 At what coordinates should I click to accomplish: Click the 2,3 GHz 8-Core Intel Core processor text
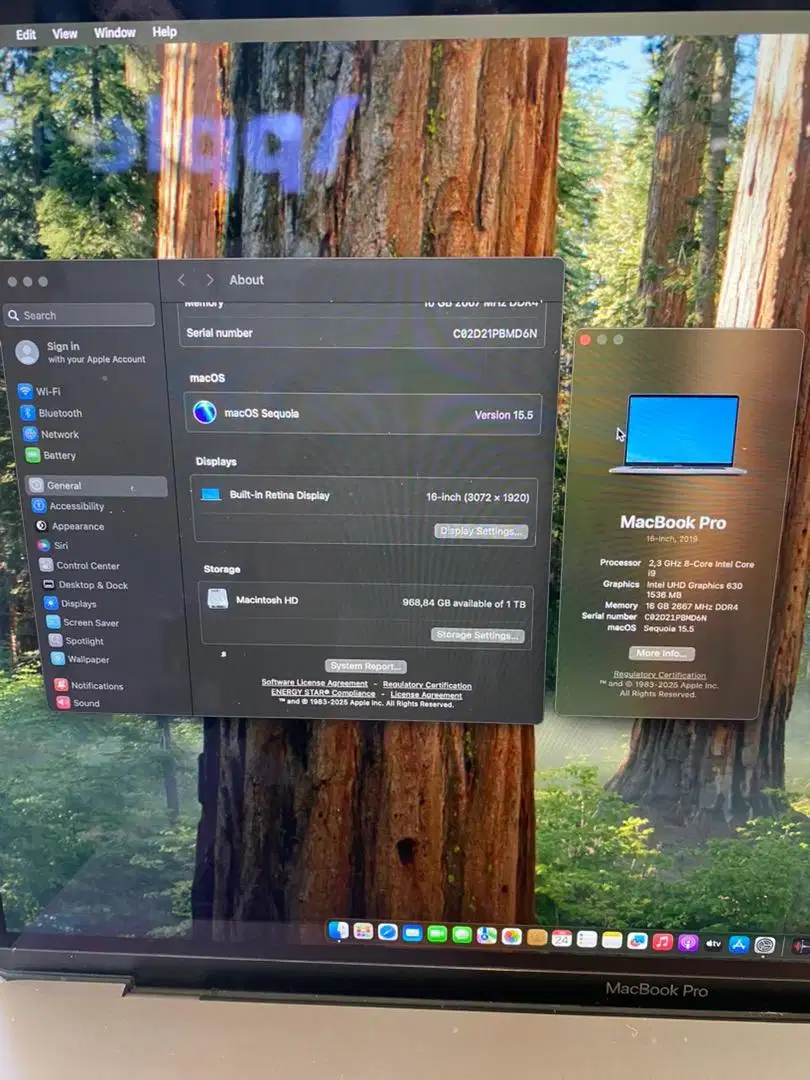click(701, 568)
